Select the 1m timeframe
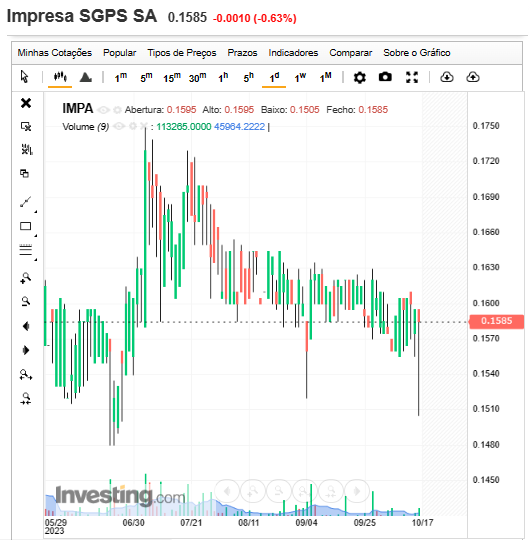This screenshot has height=540, width=531. [x=121, y=77]
